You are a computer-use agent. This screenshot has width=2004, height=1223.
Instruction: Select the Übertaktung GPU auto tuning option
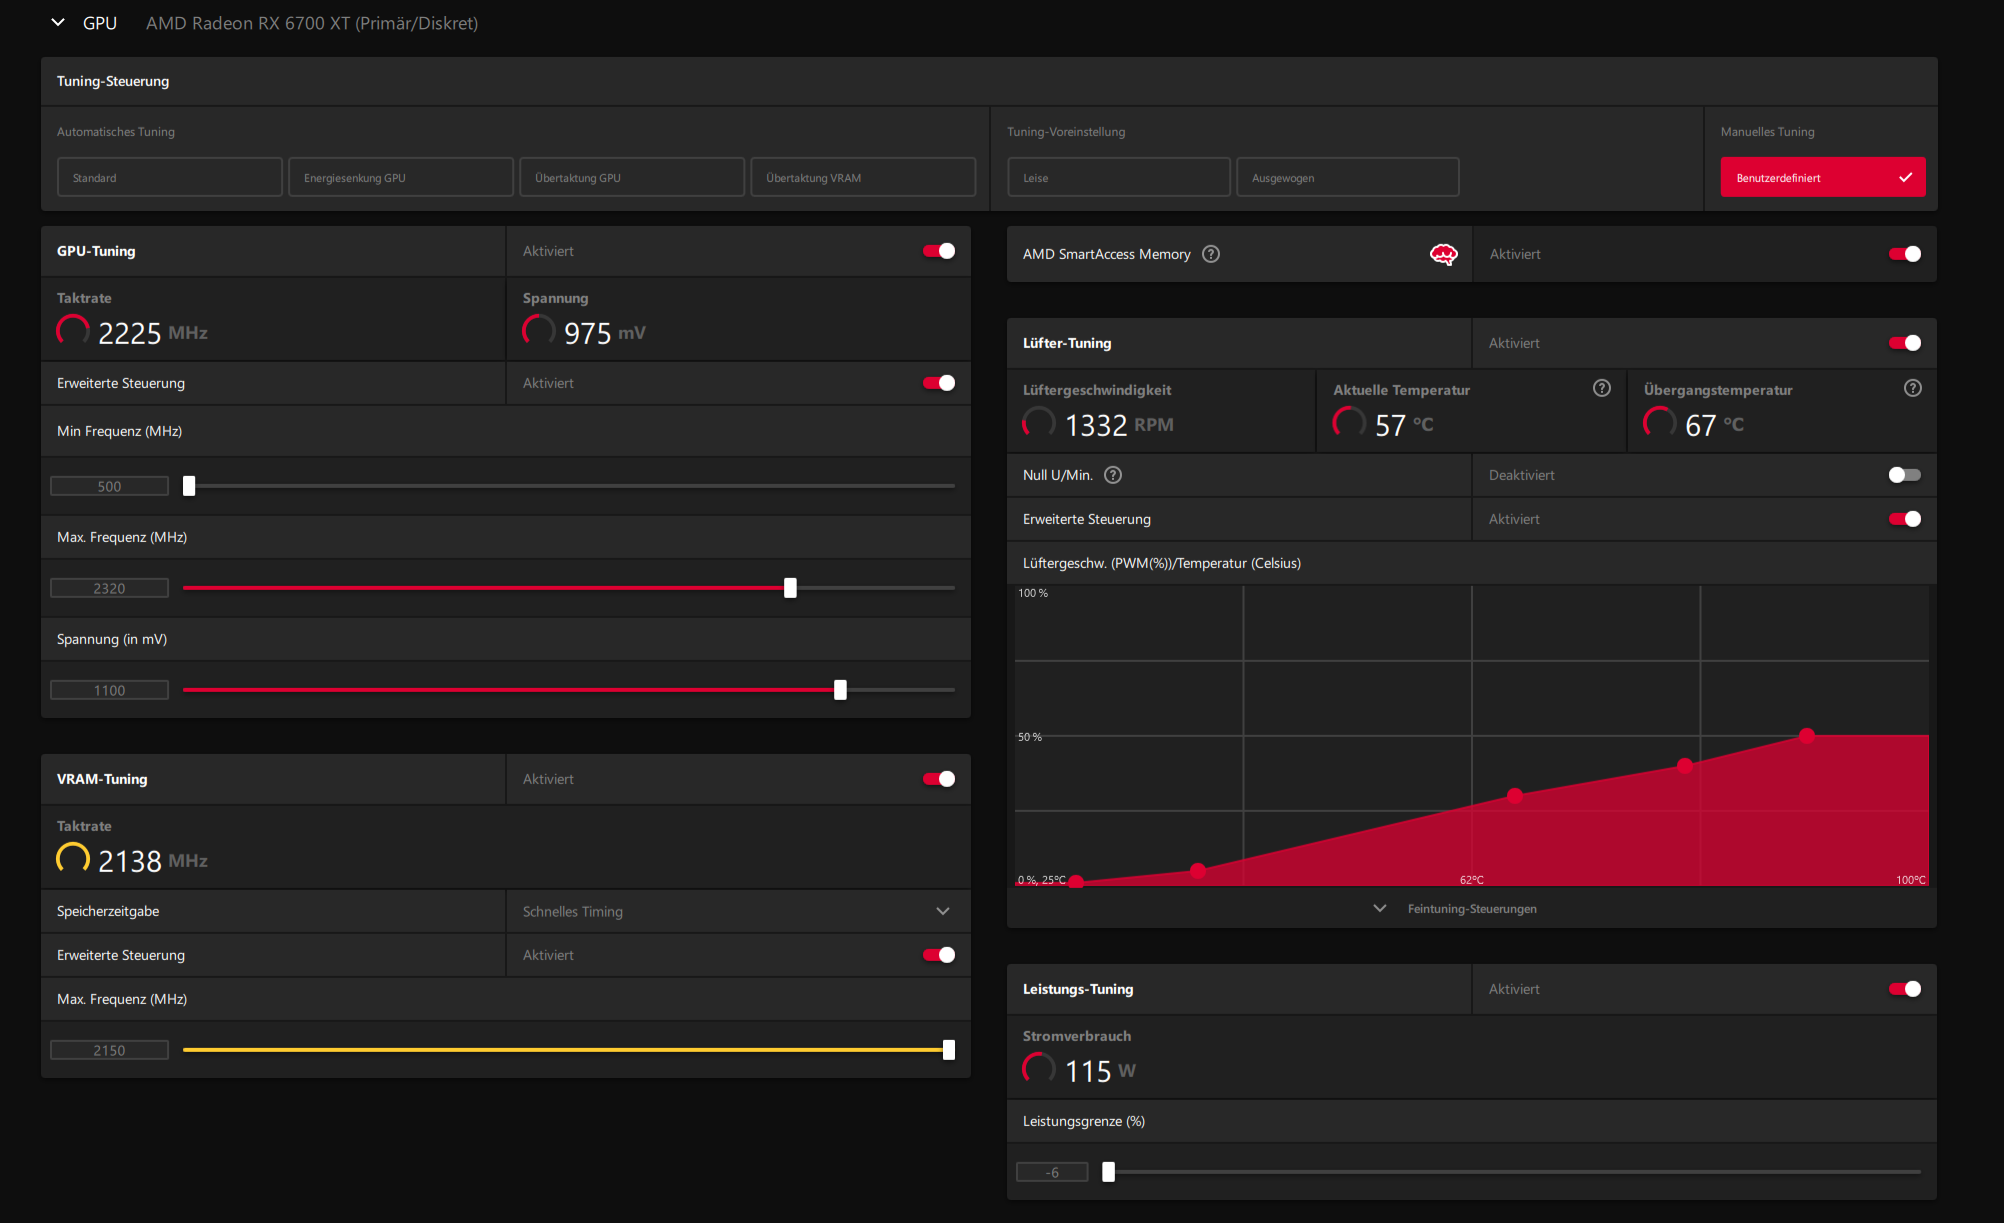(x=632, y=178)
